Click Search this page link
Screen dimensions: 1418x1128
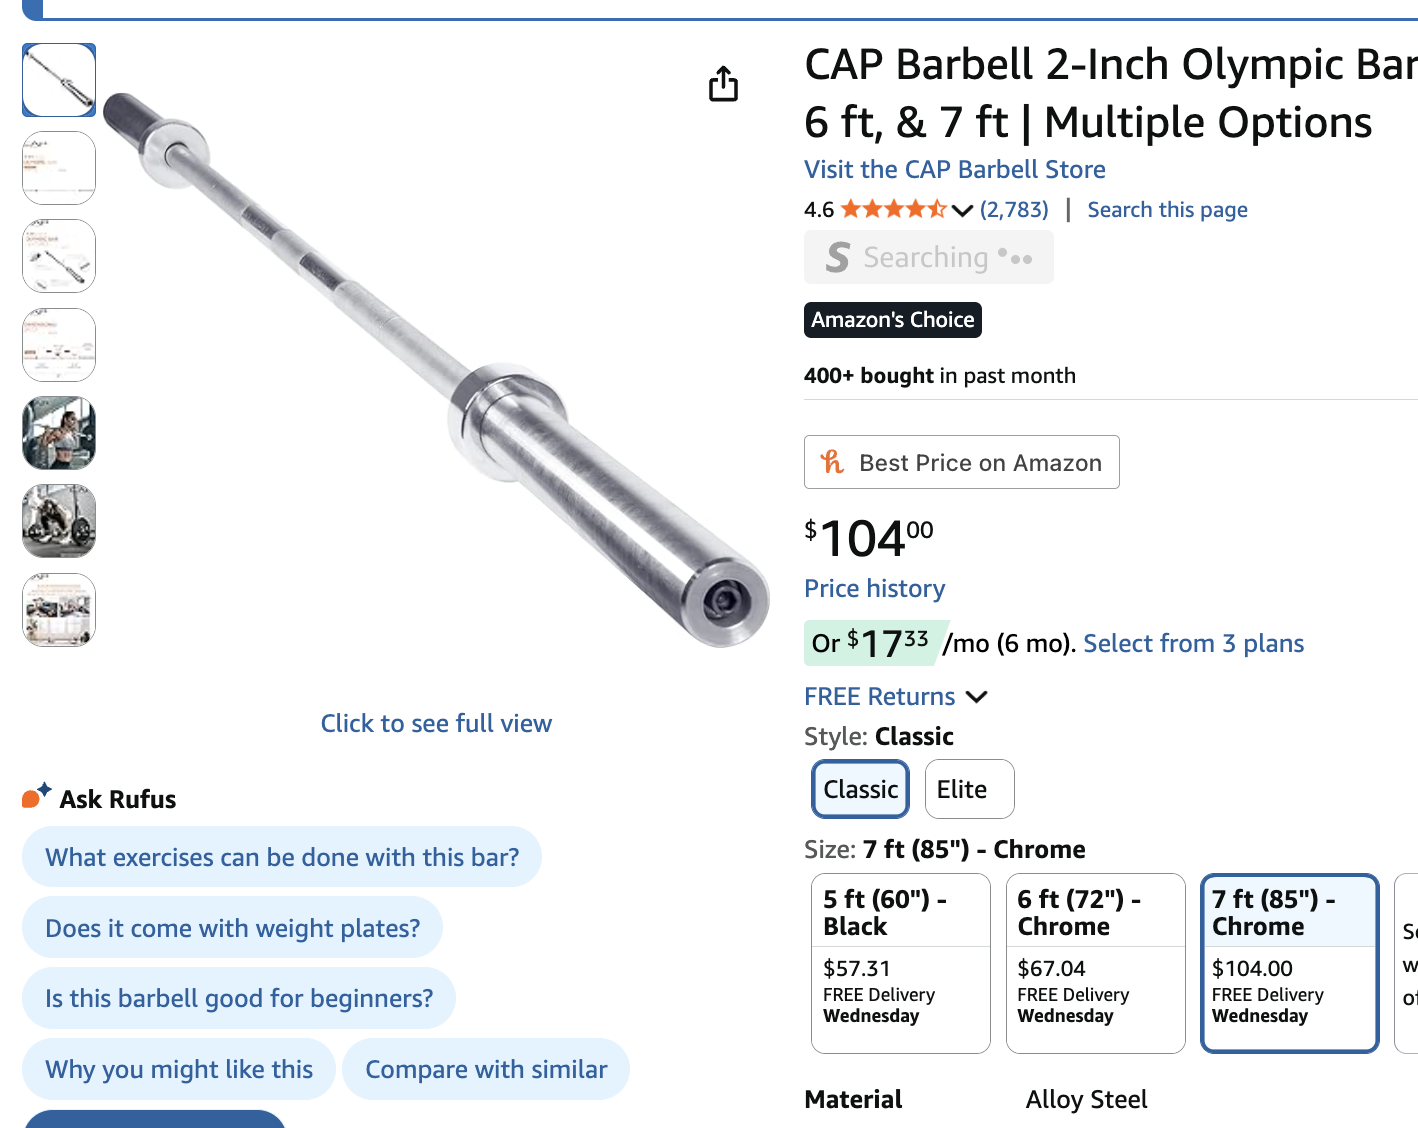tap(1167, 210)
